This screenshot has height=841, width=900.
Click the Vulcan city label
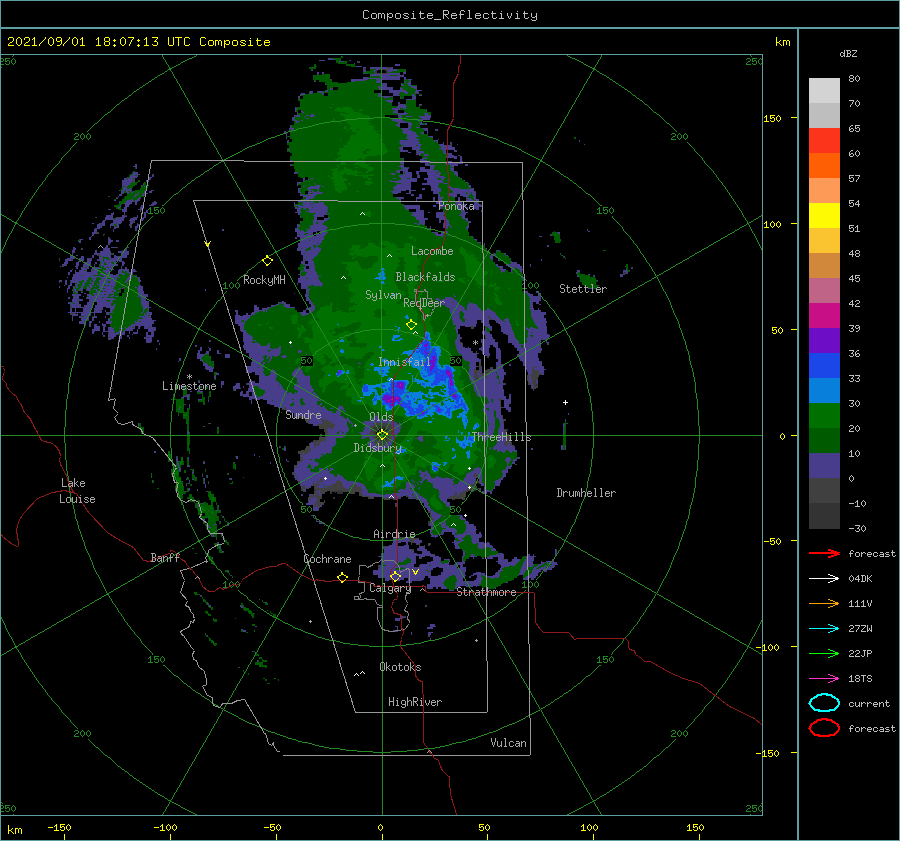pyautogui.click(x=508, y=743)
